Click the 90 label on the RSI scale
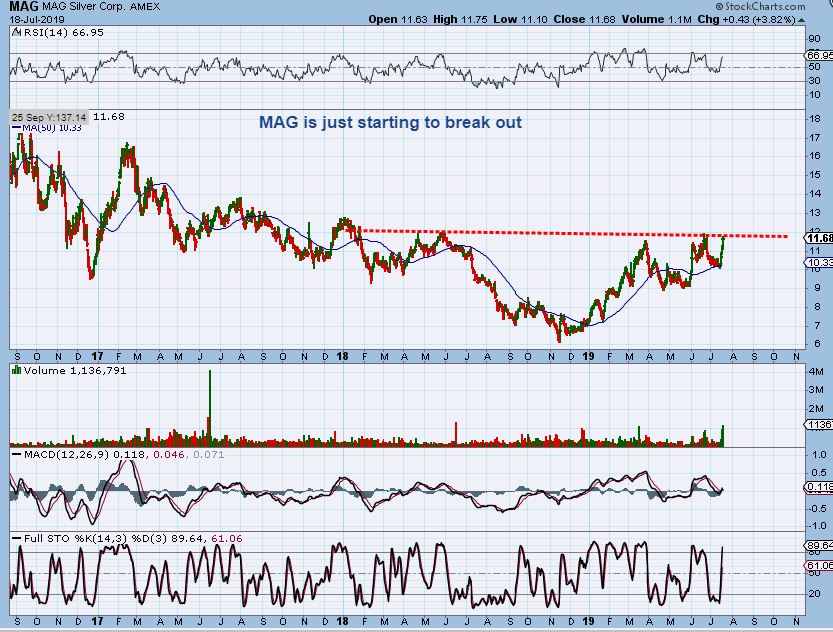 pyautogui.click(x=814, y=38)
